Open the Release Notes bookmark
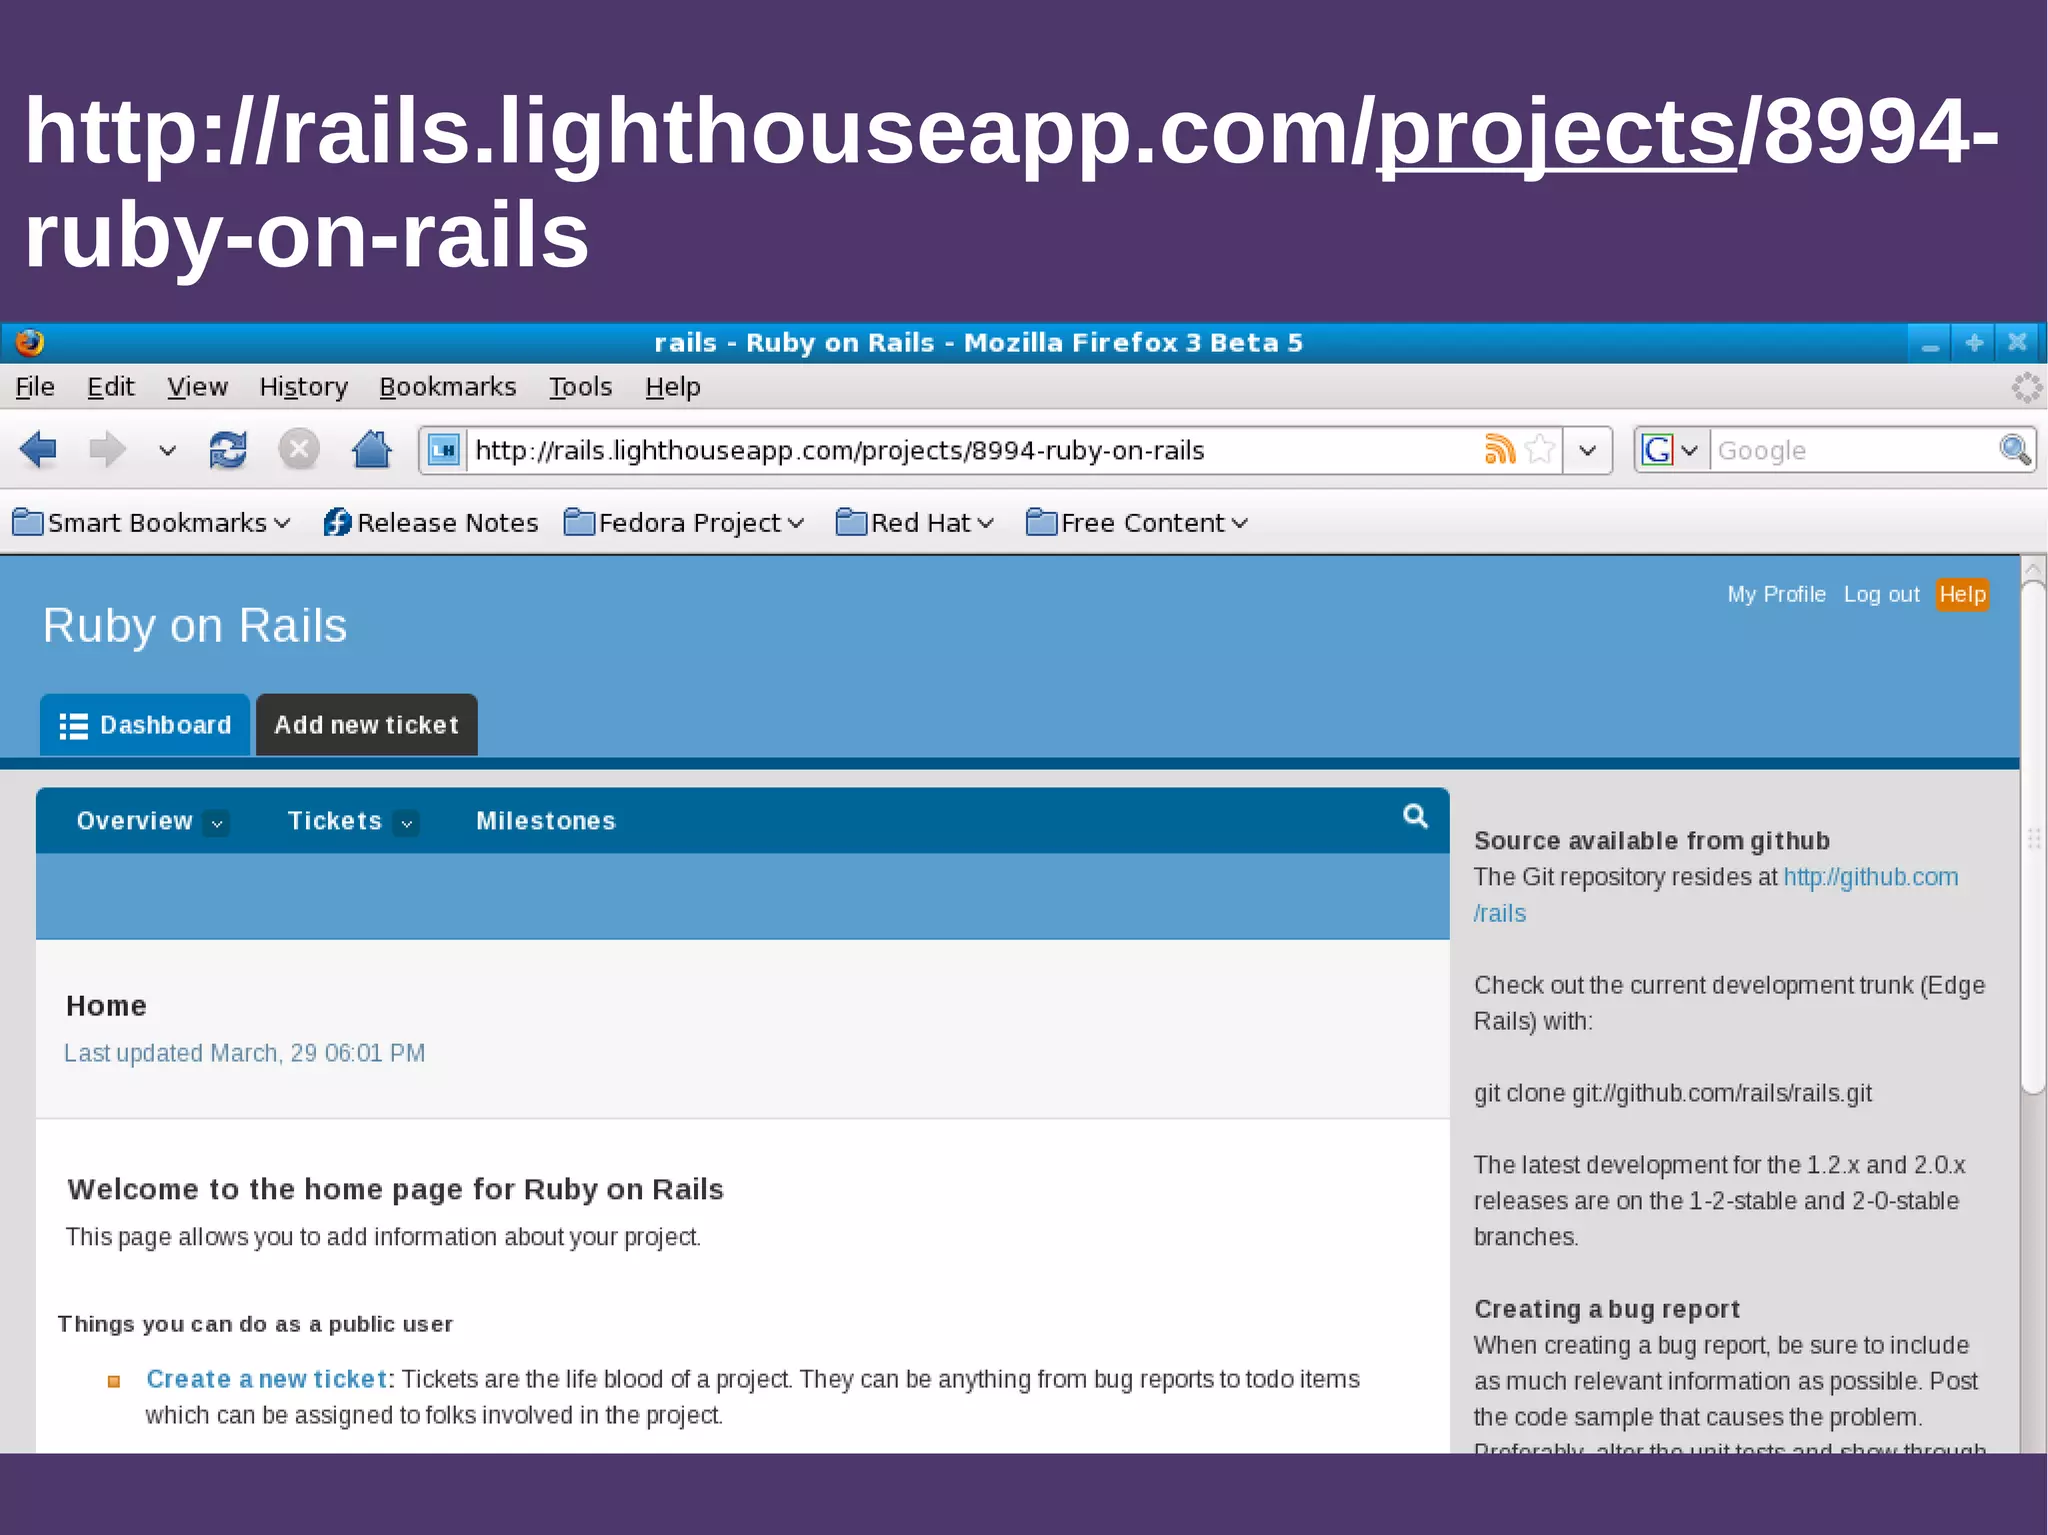2048x1535 pixels. click(431, 523)
